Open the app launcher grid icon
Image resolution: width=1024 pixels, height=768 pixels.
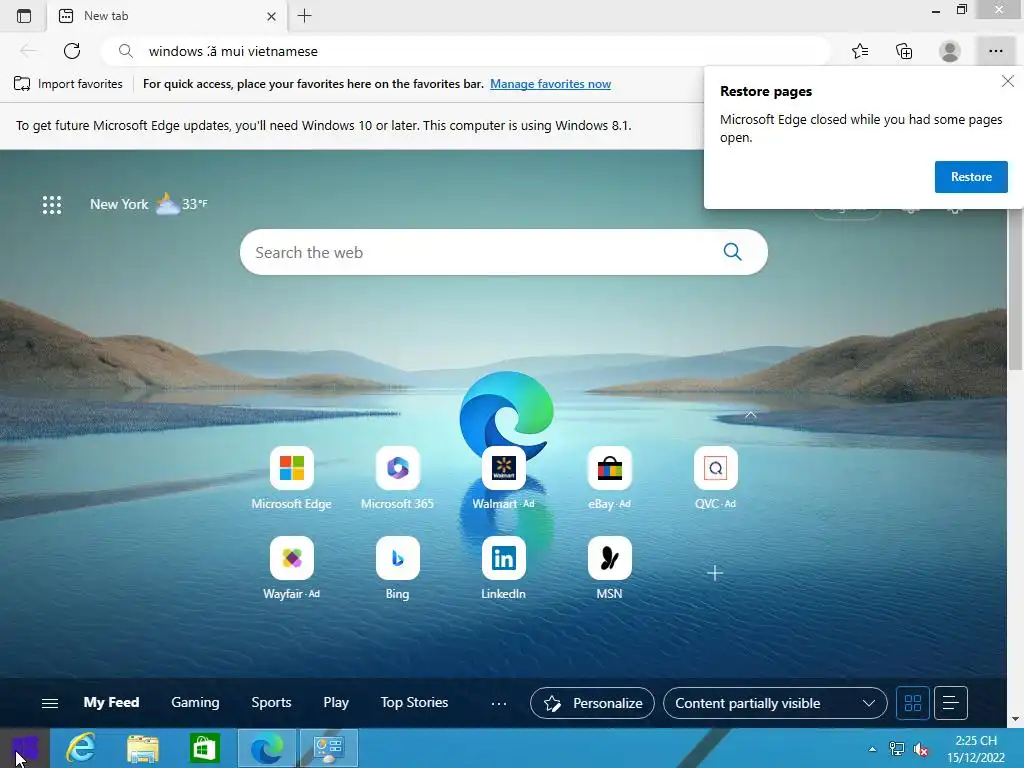52,204
